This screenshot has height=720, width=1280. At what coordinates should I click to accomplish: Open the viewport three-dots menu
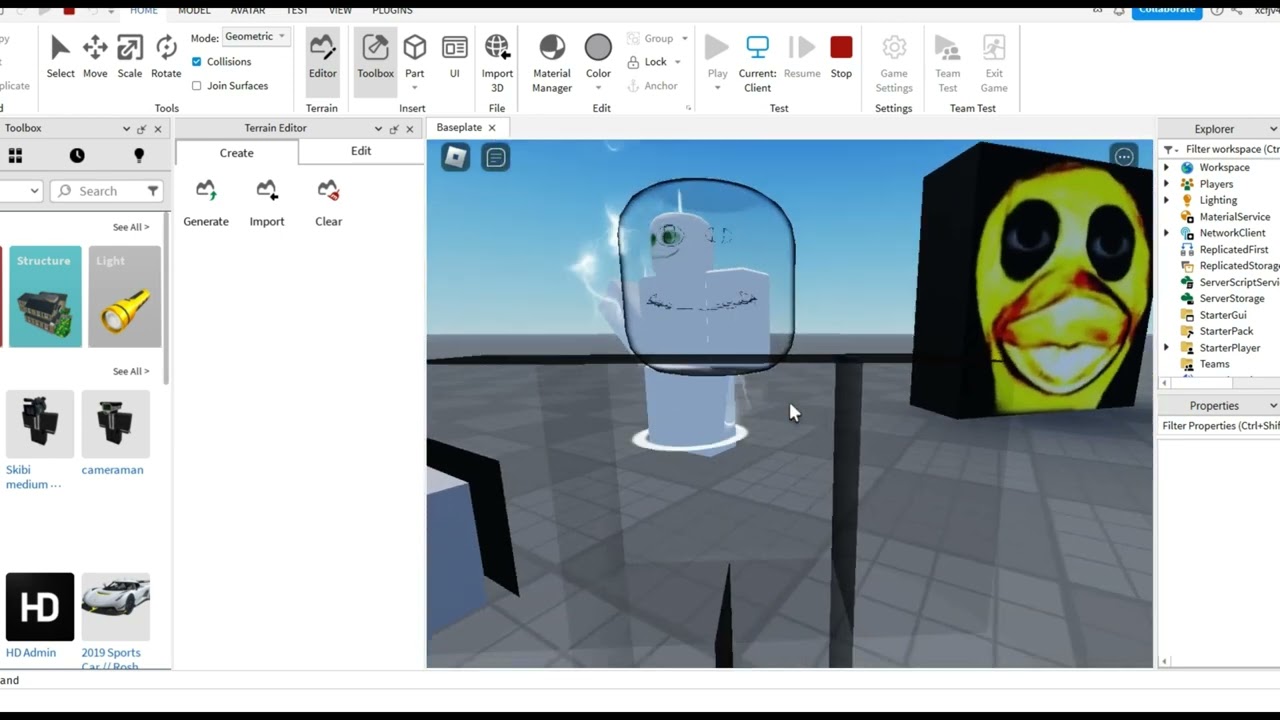pos(1124,157)
